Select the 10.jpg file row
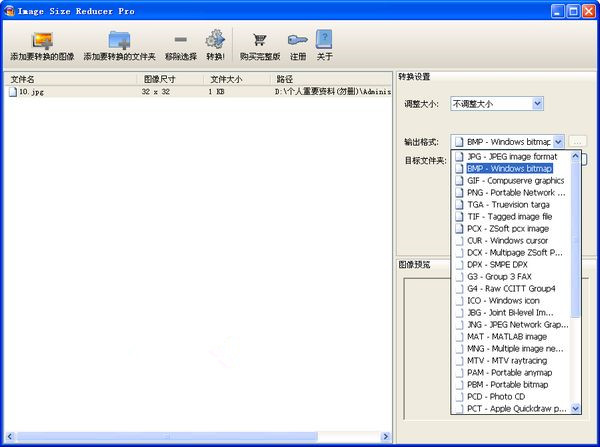This screenshot has width=600, height=447. click(198, 91)
